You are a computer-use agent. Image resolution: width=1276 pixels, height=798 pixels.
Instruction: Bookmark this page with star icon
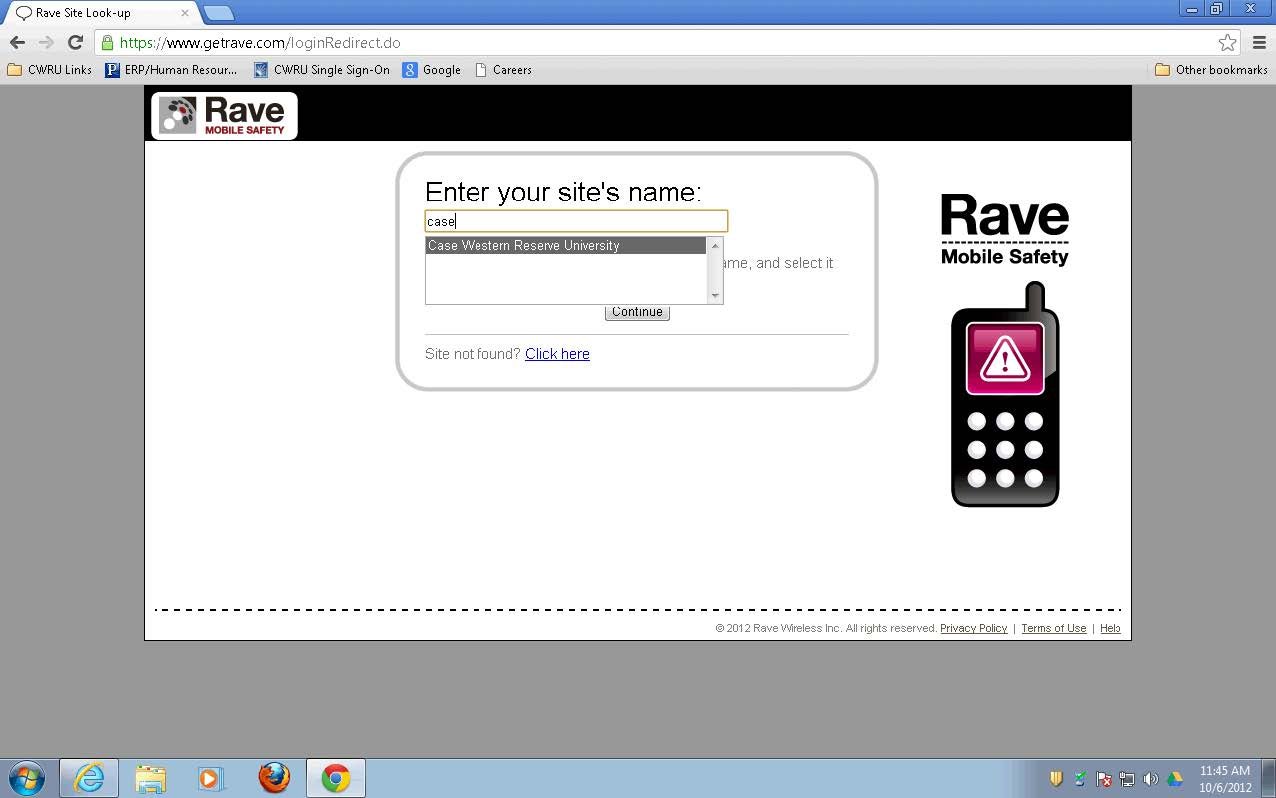pos(1227,43)
